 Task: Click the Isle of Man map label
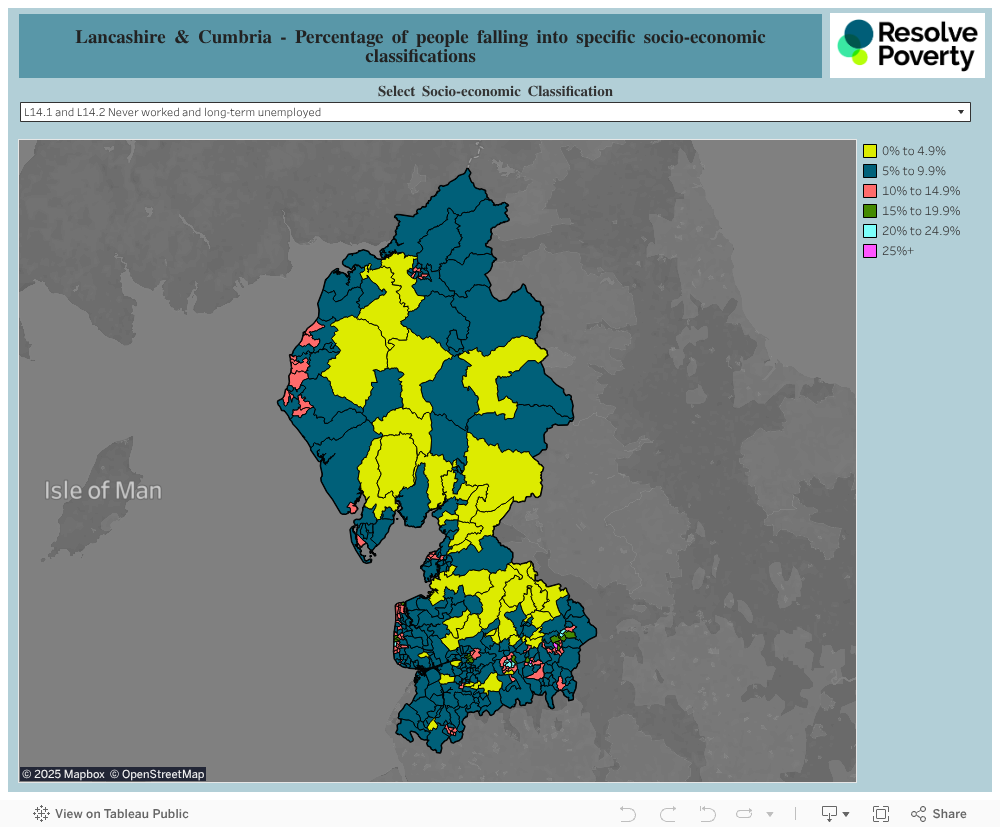[x=103, y=491]
